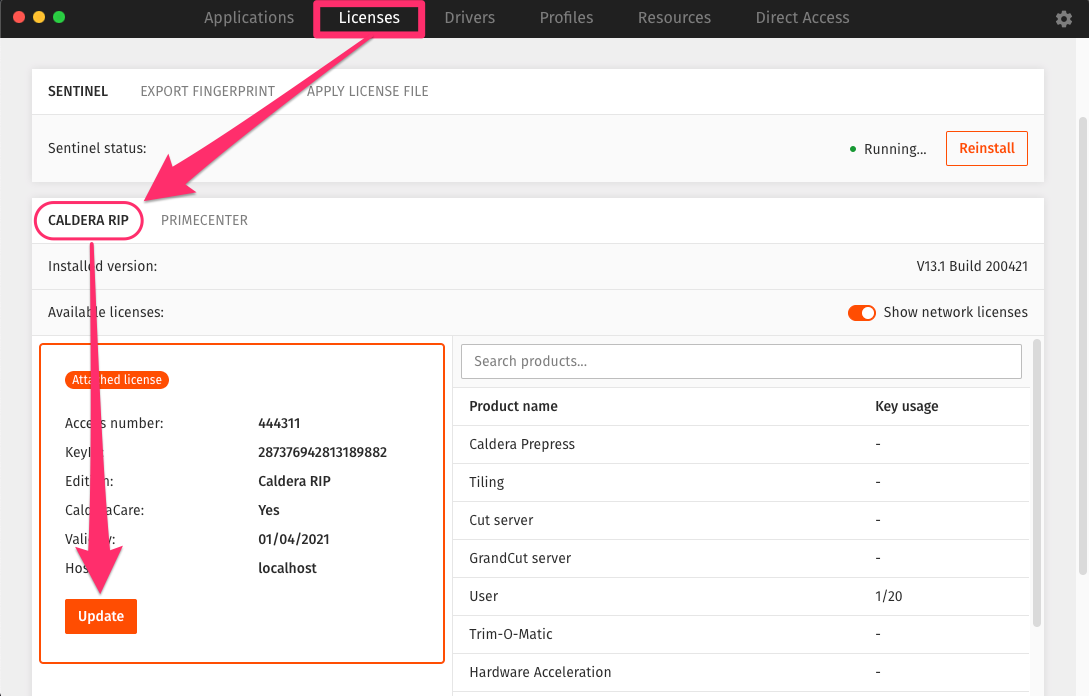Click the CalderaCare value Yes
Viewport: 1089px width, 696px height.
pos(269,511)
